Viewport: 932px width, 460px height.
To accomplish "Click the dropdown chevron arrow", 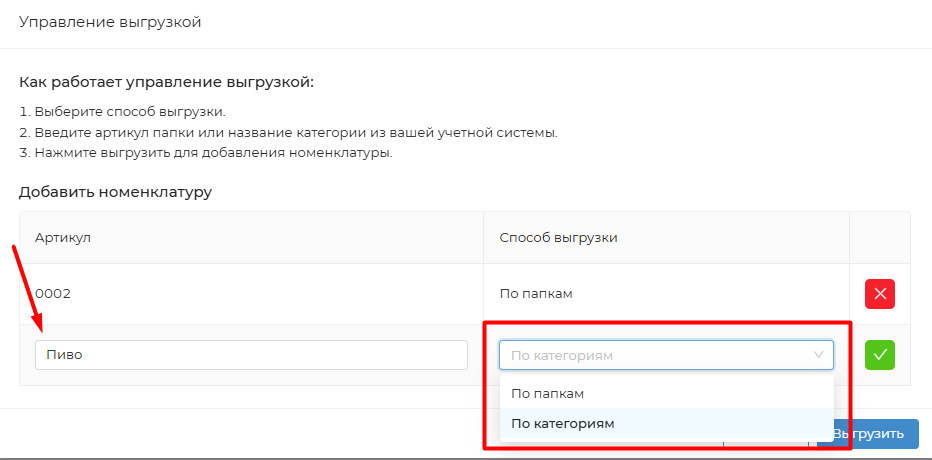I will pos(819,355).
